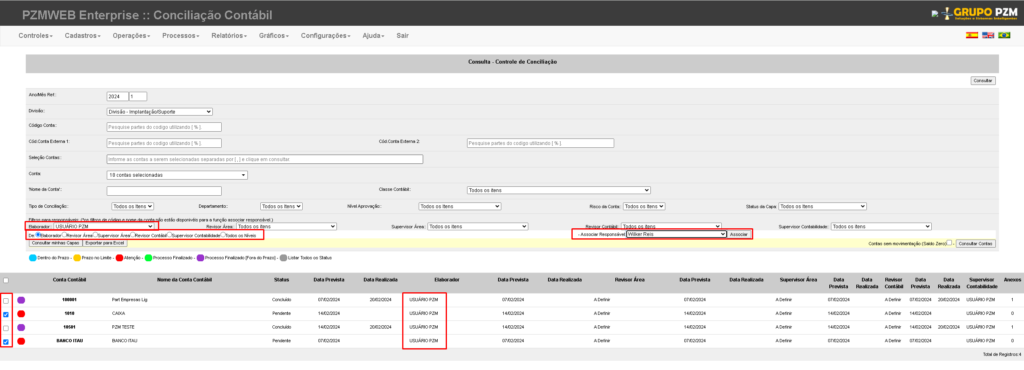The image size is (1024, 370).
Task: Open the Relatórios menu
Action: 230,35
